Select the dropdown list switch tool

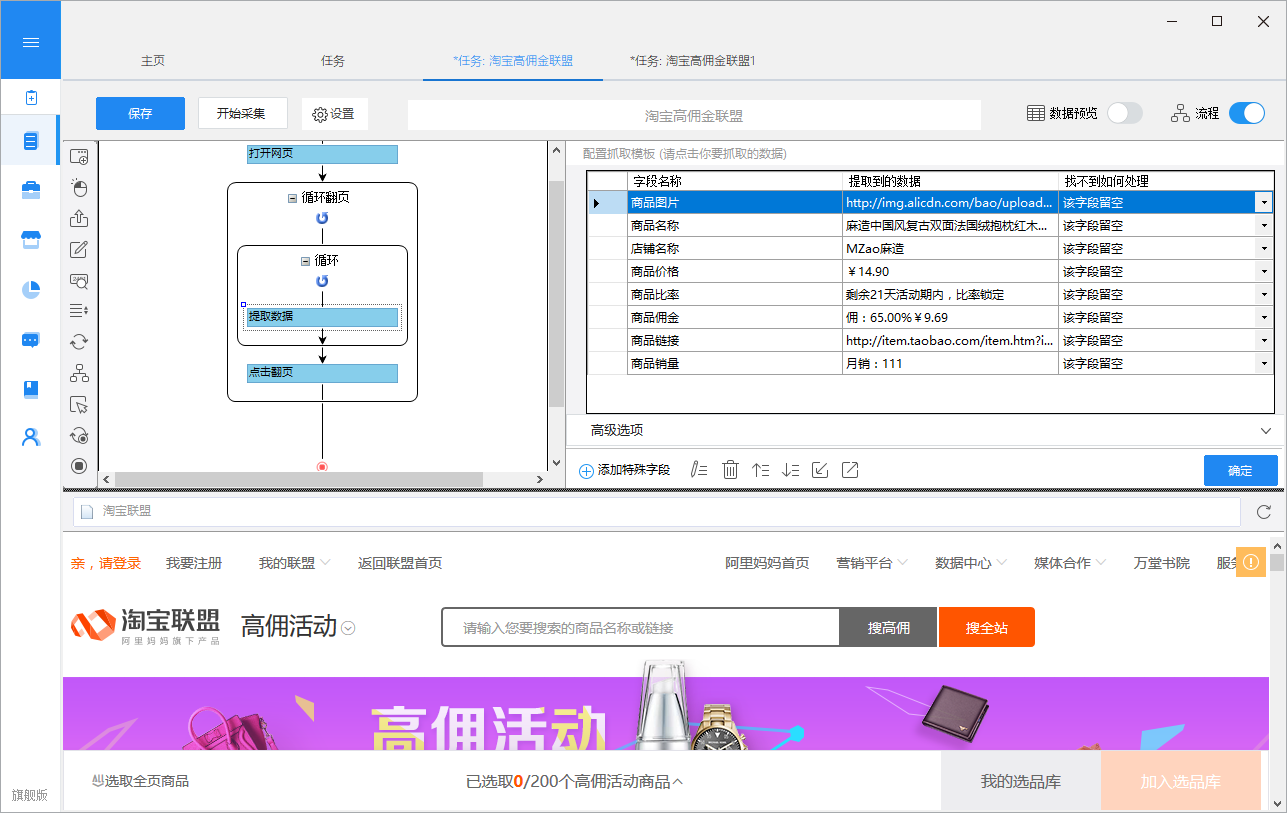[x=79, y=311]
